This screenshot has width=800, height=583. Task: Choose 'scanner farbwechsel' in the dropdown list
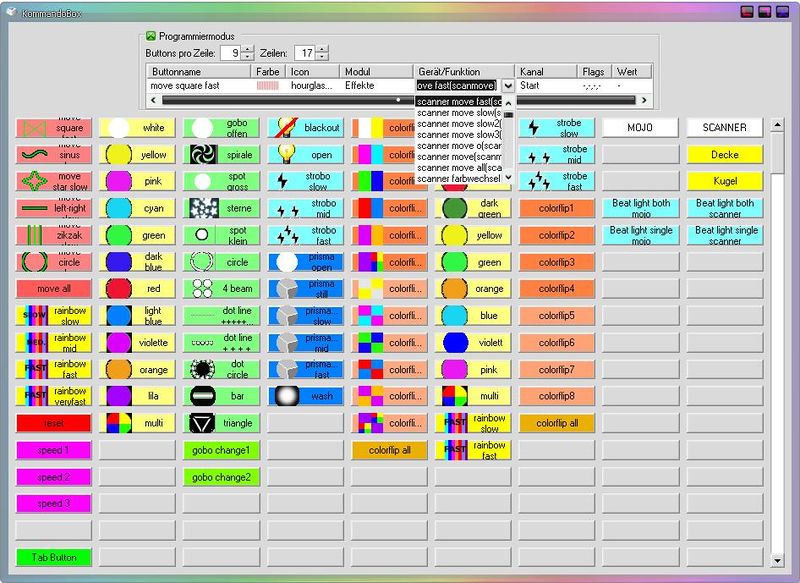click(x=458, y=180)
